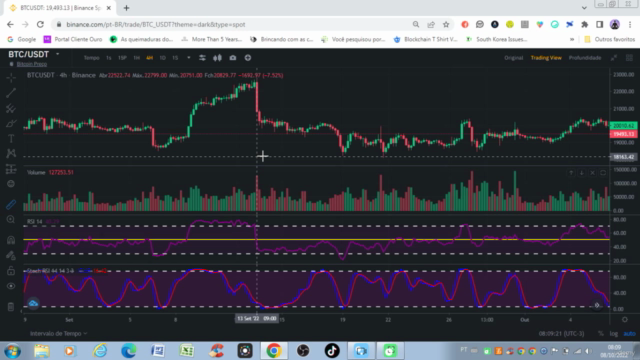
Task: Toggle magnet mode in left toolbar
Action: pos(11,240)
